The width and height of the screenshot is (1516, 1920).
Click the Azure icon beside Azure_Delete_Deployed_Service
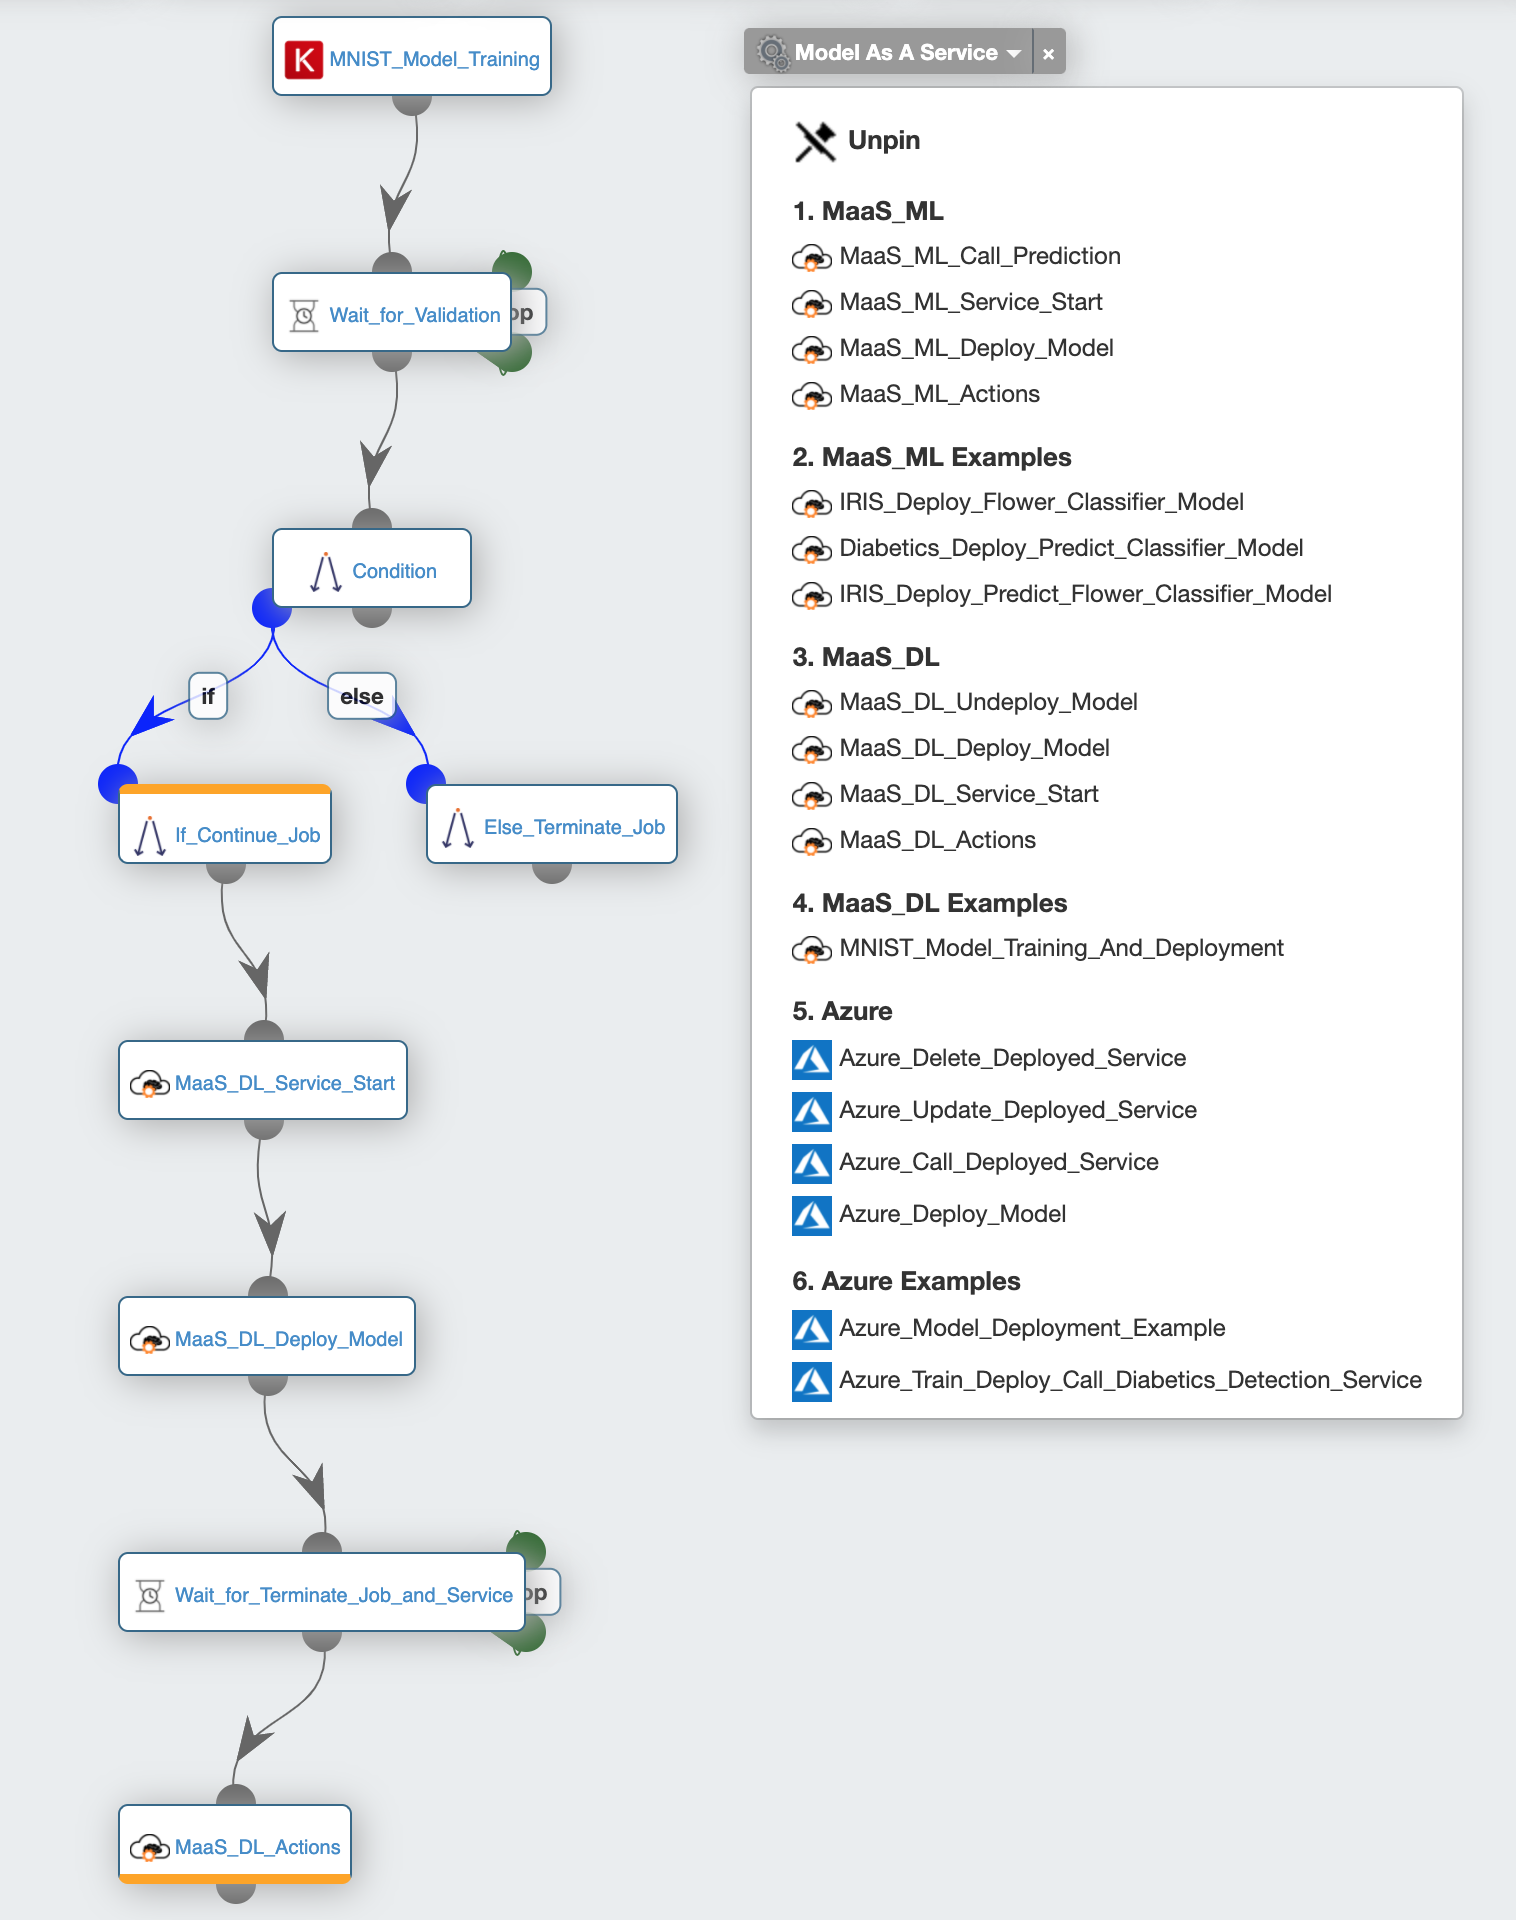(x=812, y=1060)
